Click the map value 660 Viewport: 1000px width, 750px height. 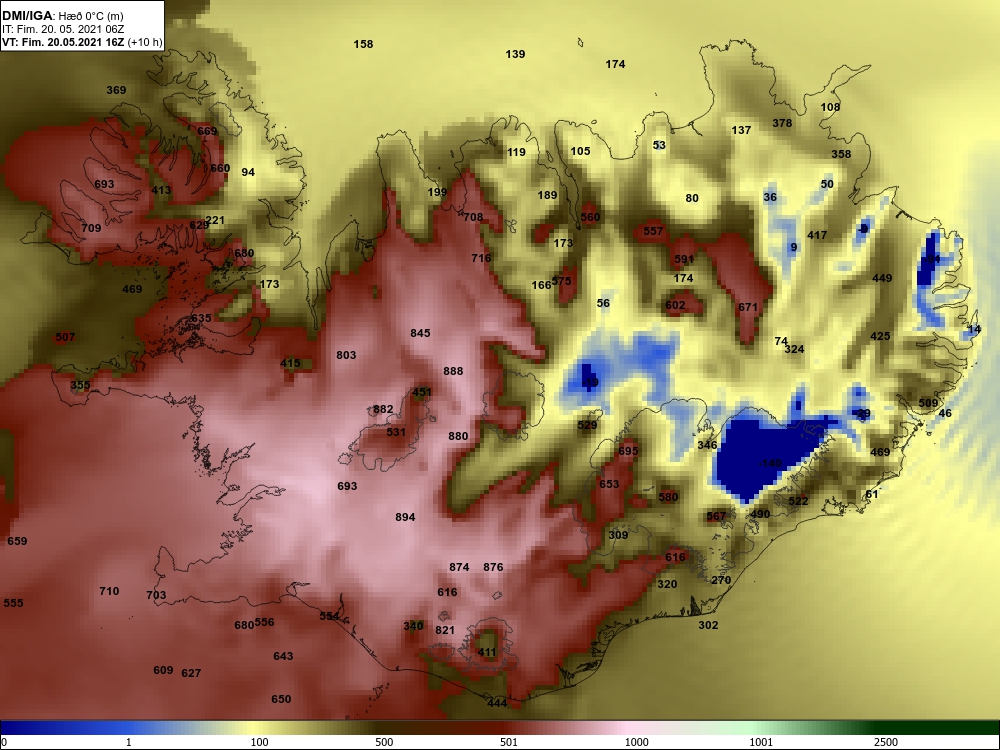point(220,168)
